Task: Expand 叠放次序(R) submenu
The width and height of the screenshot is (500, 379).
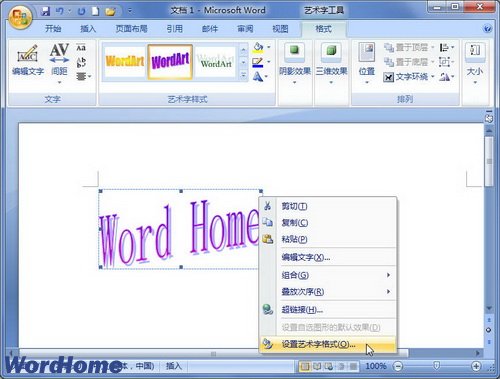Action: pyautogui.click(x=328, y=292)
